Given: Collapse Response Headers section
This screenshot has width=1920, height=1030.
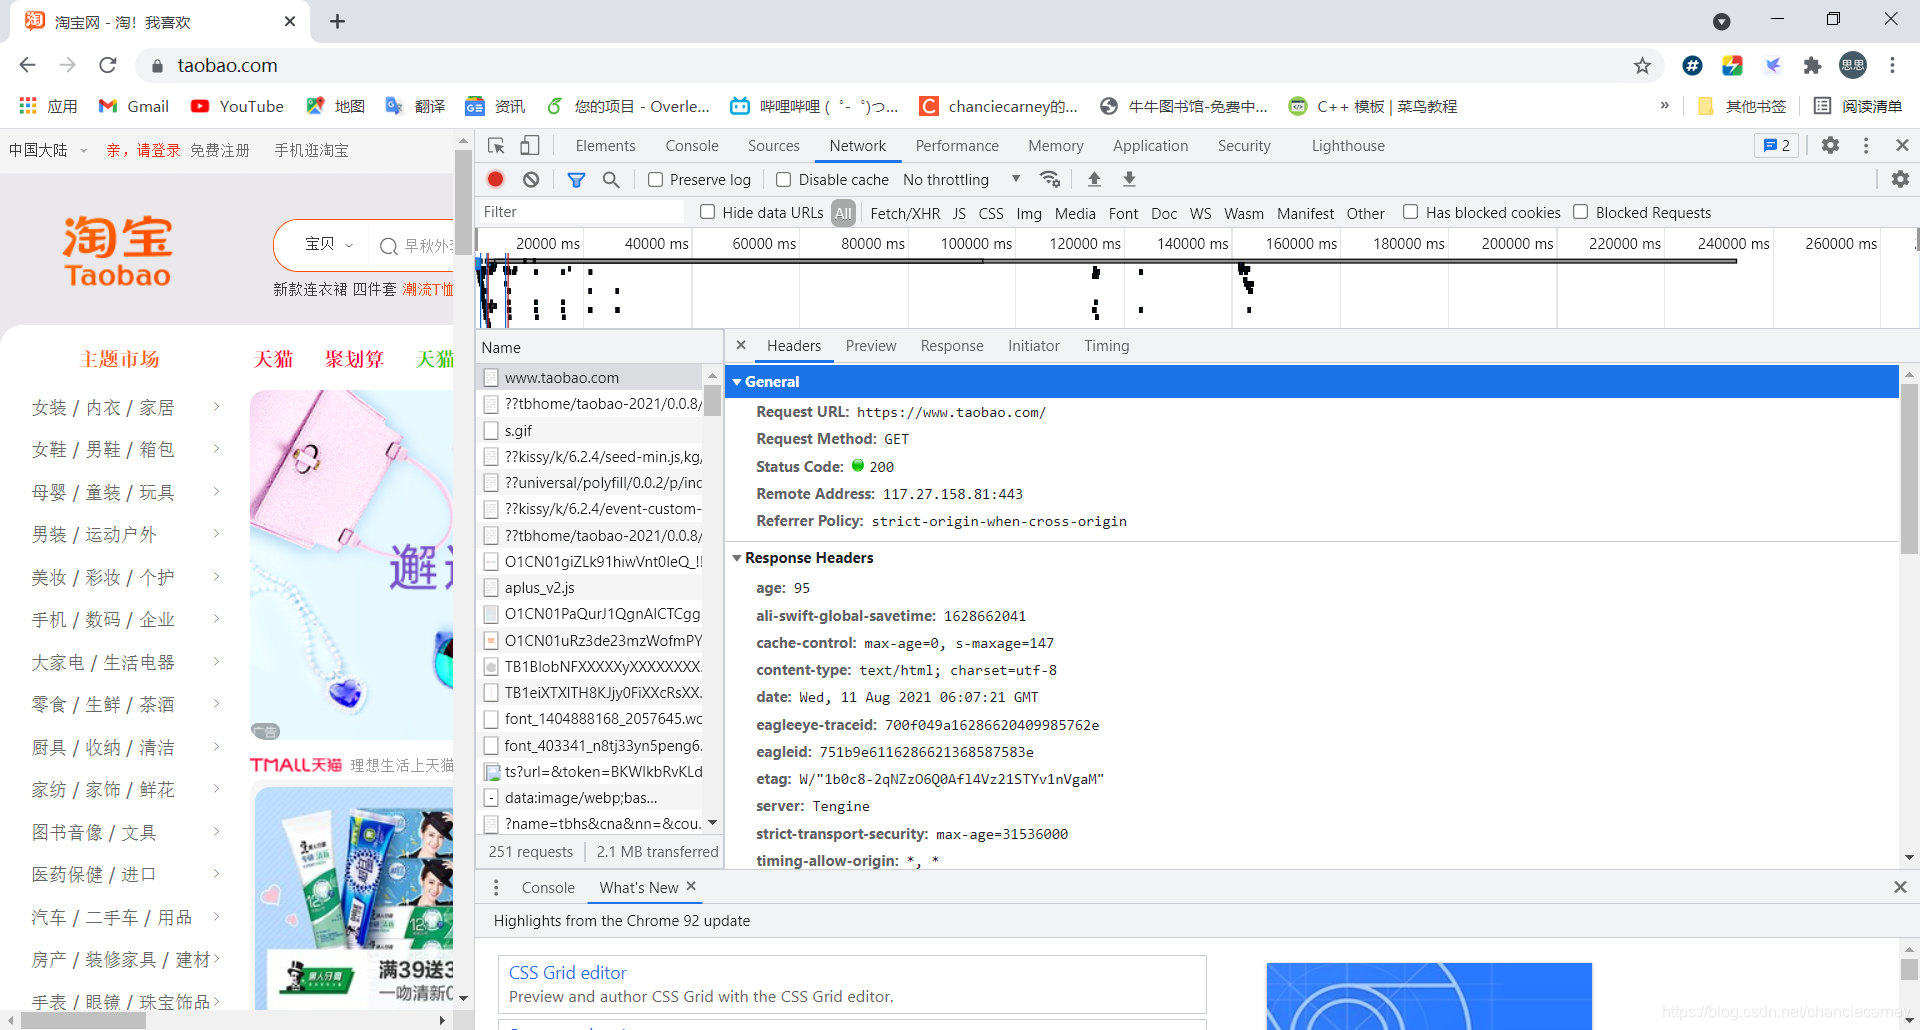Looking at the screenshot, I should click(x=737, y=558).
